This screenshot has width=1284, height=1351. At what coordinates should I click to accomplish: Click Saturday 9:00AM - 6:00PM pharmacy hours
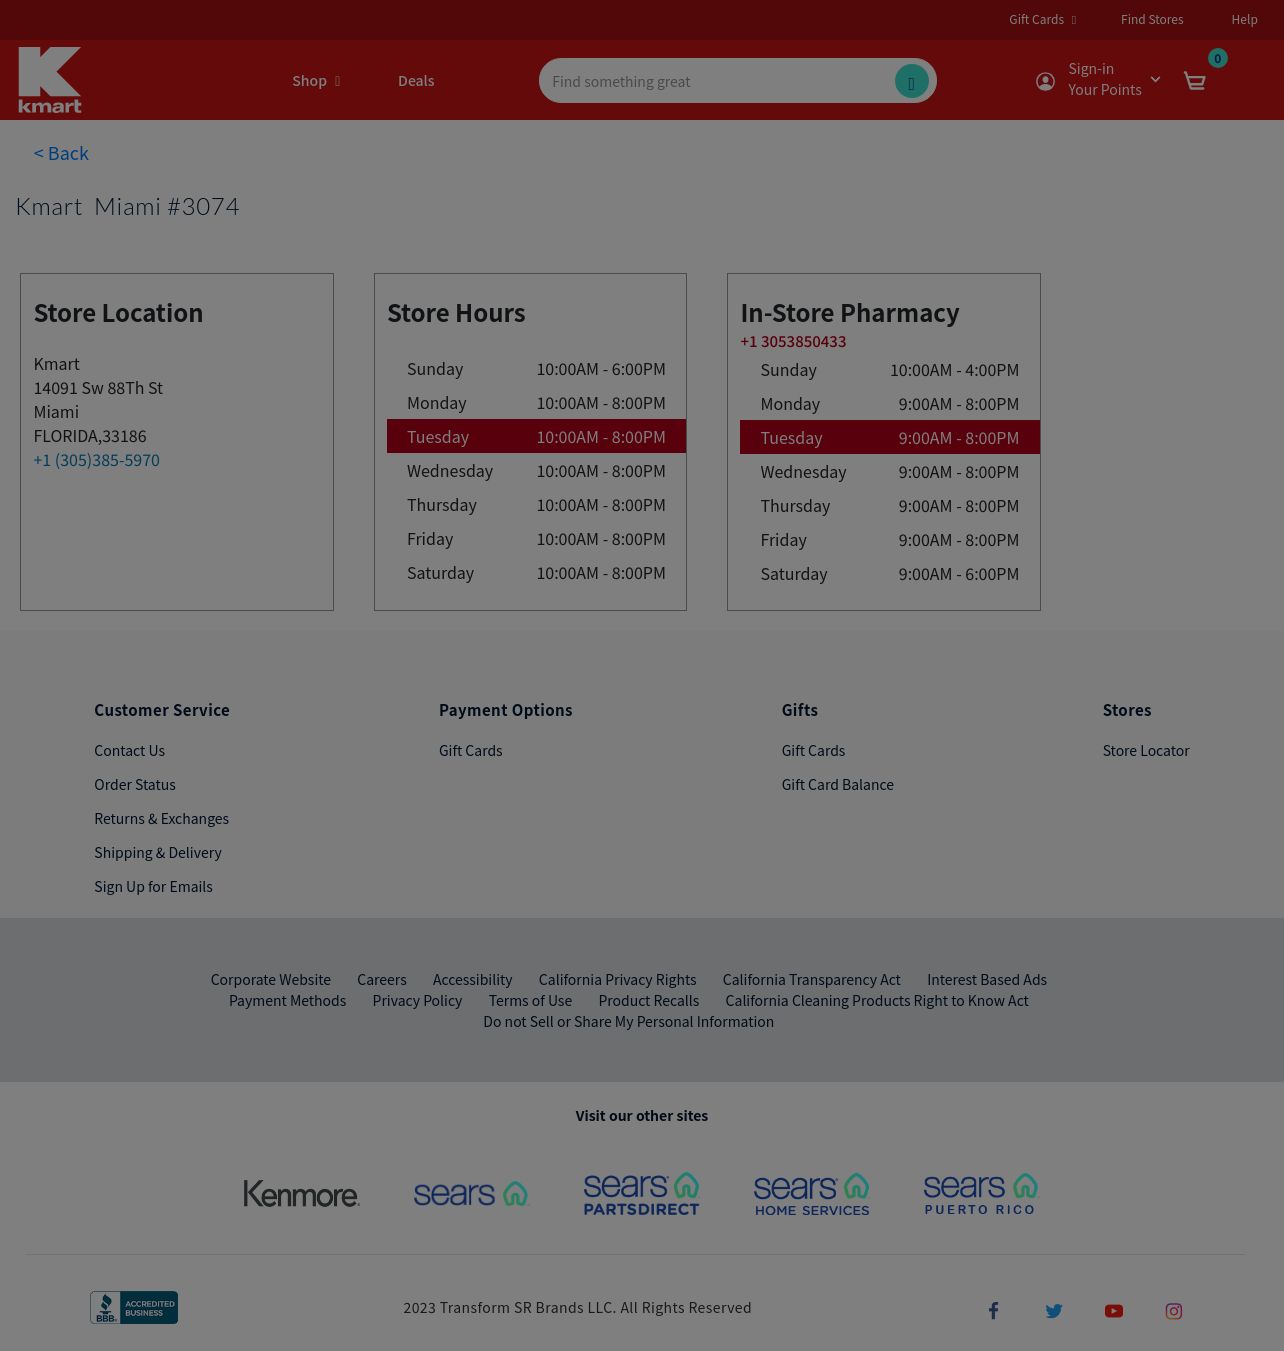click(x=890, y=573)
